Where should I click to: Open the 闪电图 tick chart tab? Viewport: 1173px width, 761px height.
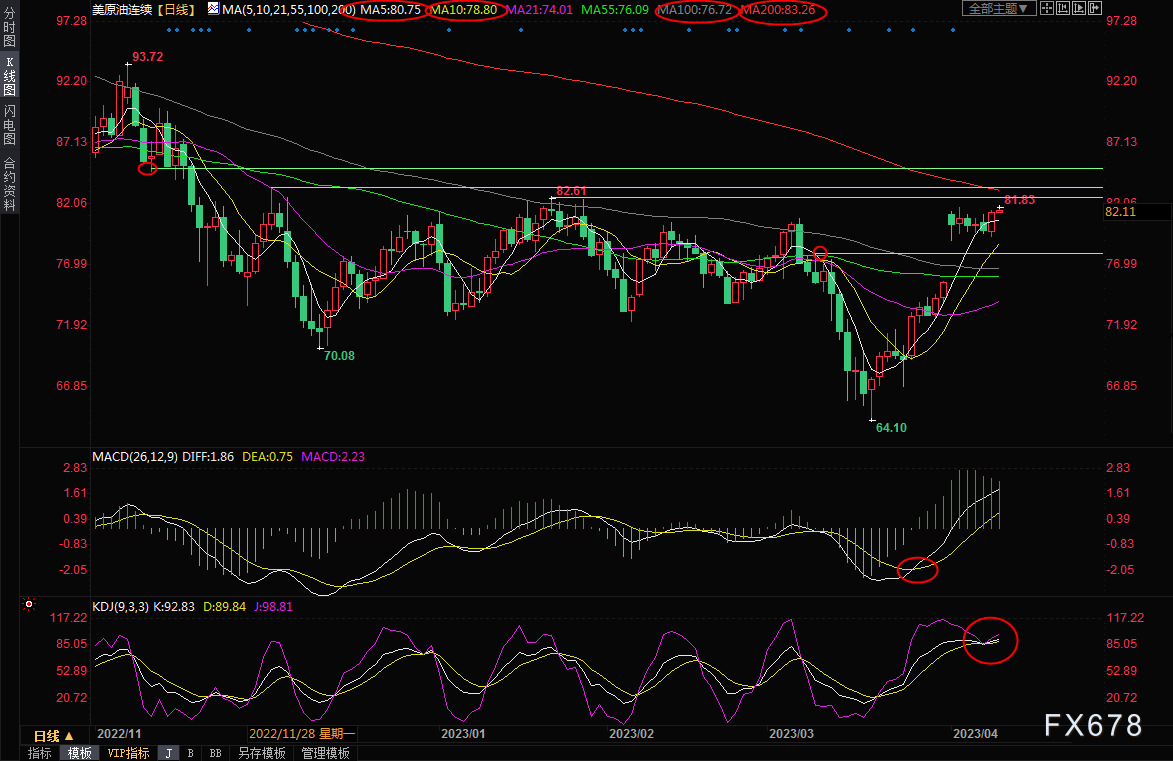tap(9, 125)
